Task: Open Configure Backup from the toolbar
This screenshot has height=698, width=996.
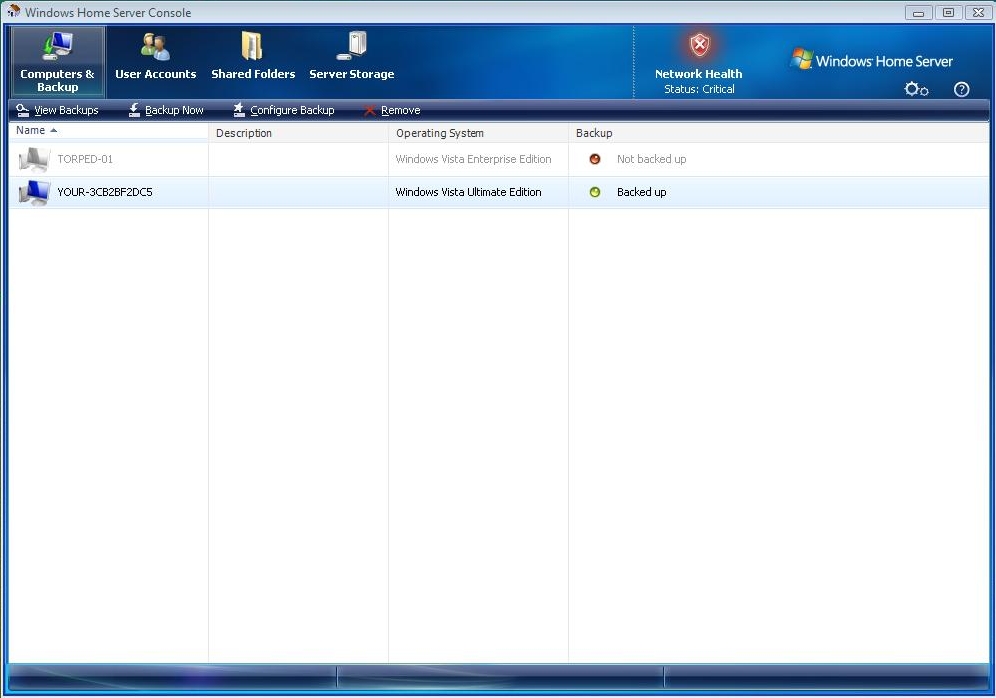Action: click(283, 110)
